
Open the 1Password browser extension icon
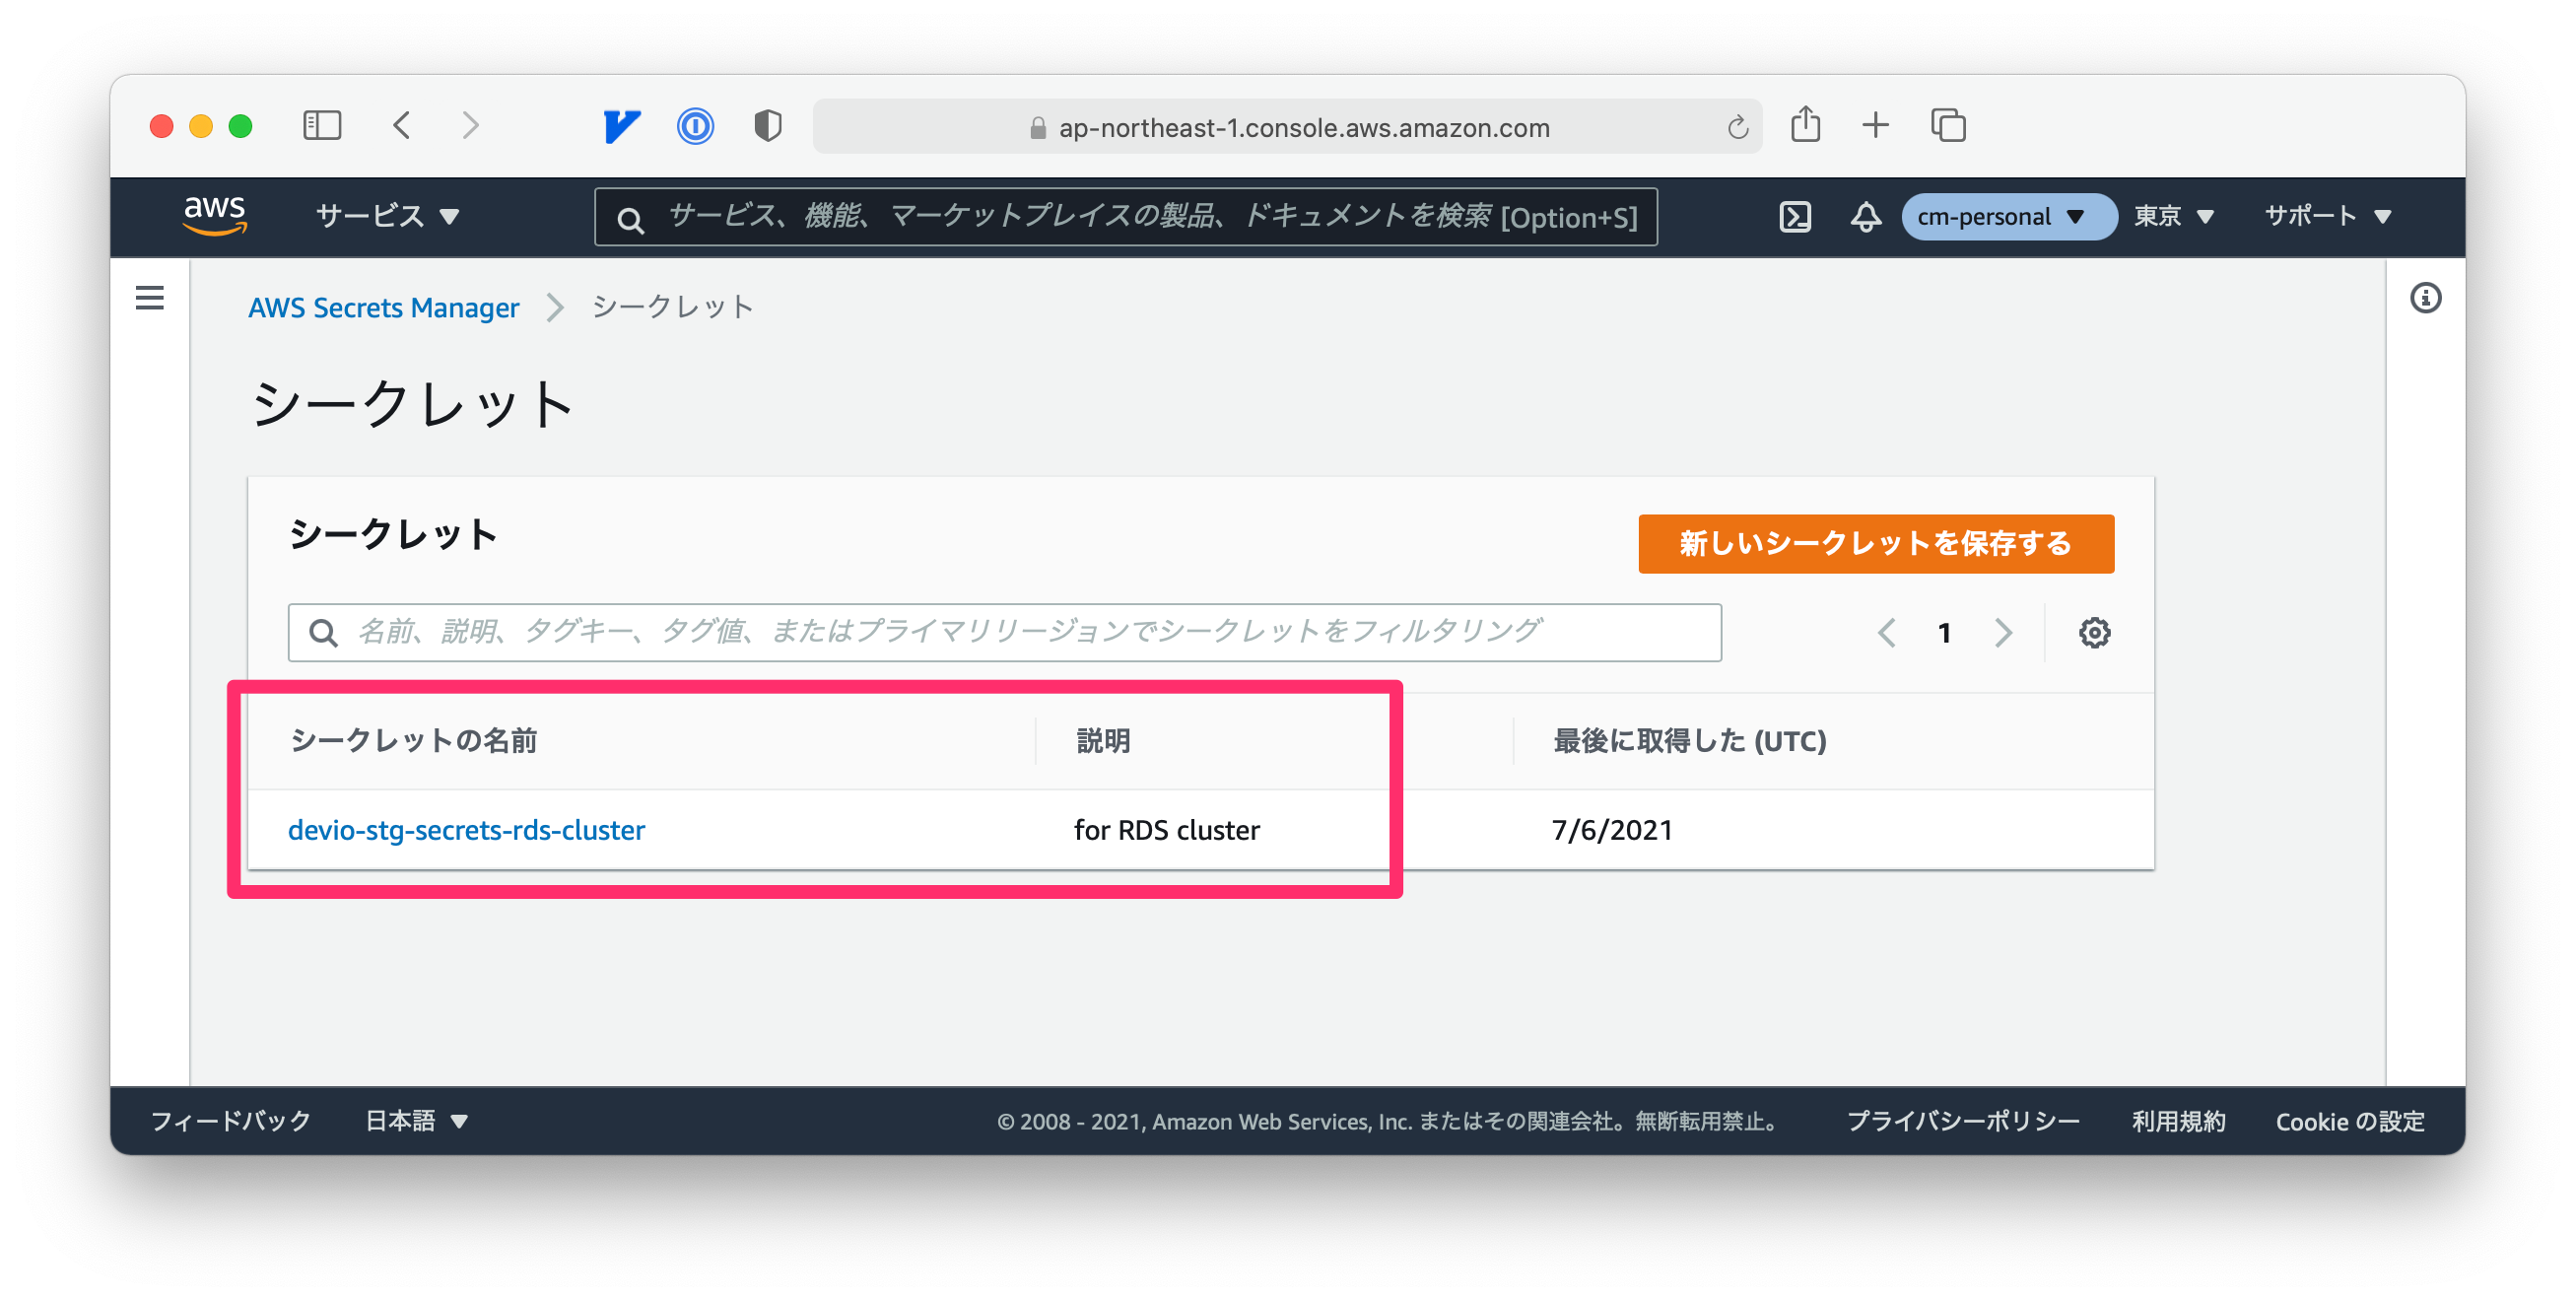(x=695, y=125)
